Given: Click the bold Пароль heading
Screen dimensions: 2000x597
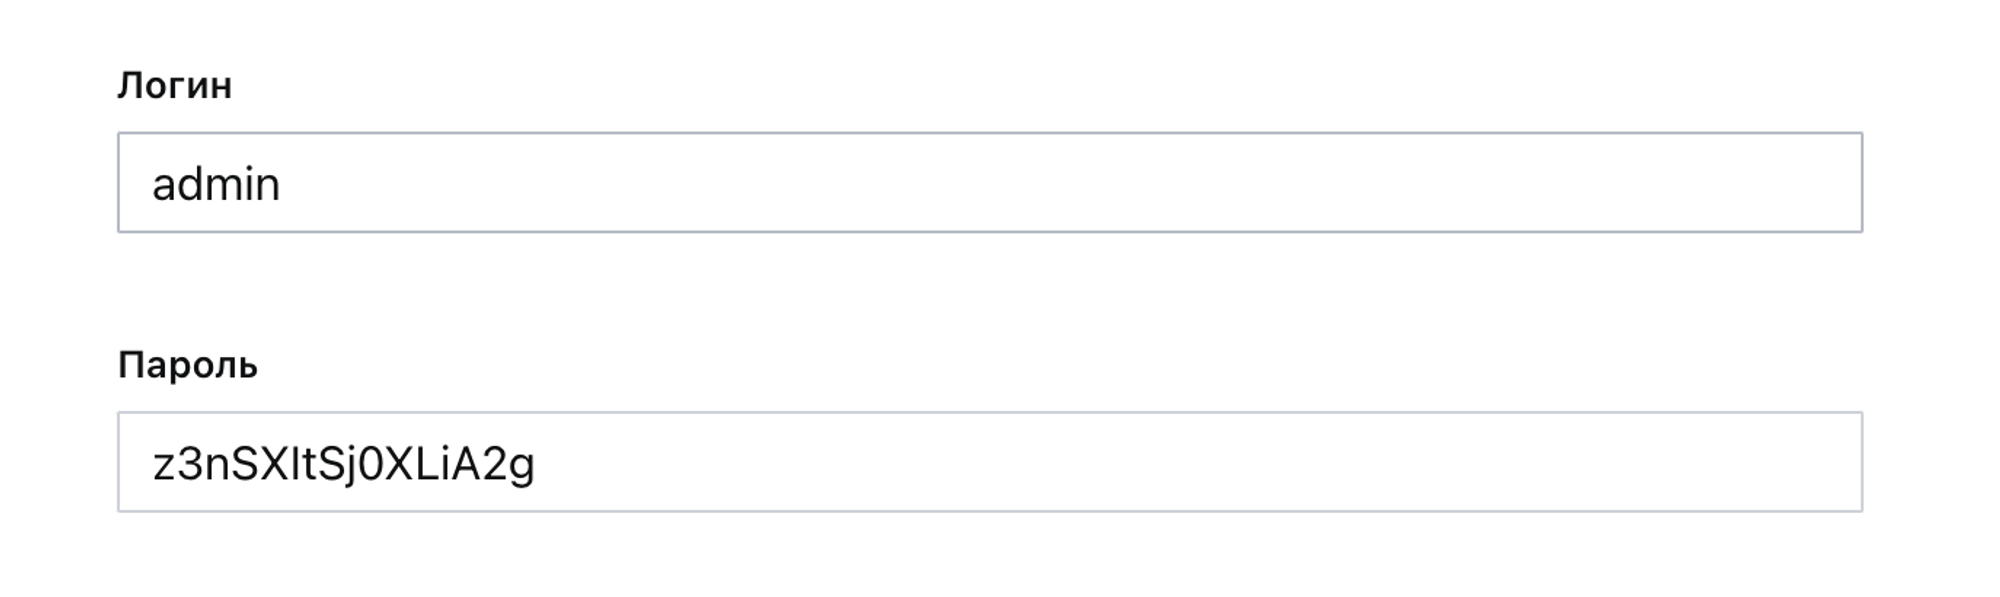Looking at the screenshot, I should tap(188, 366).
